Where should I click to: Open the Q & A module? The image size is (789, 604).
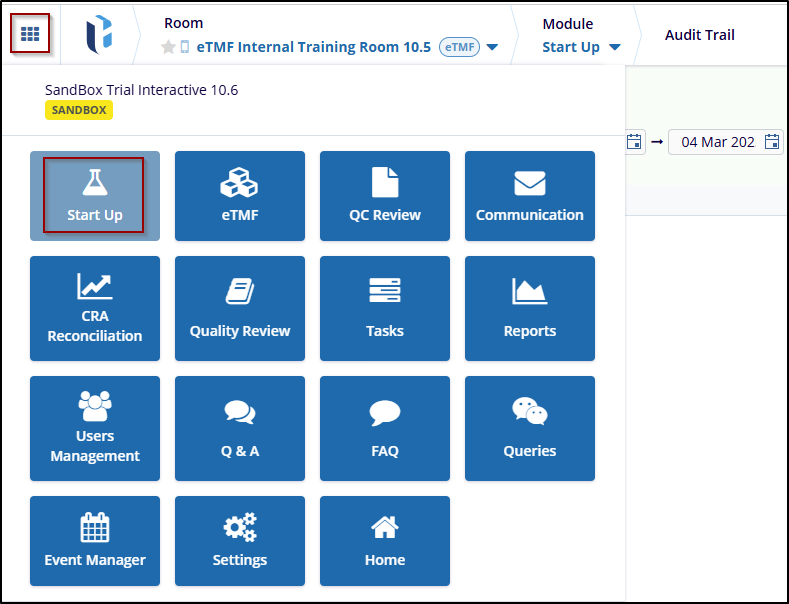pos(239,428)
